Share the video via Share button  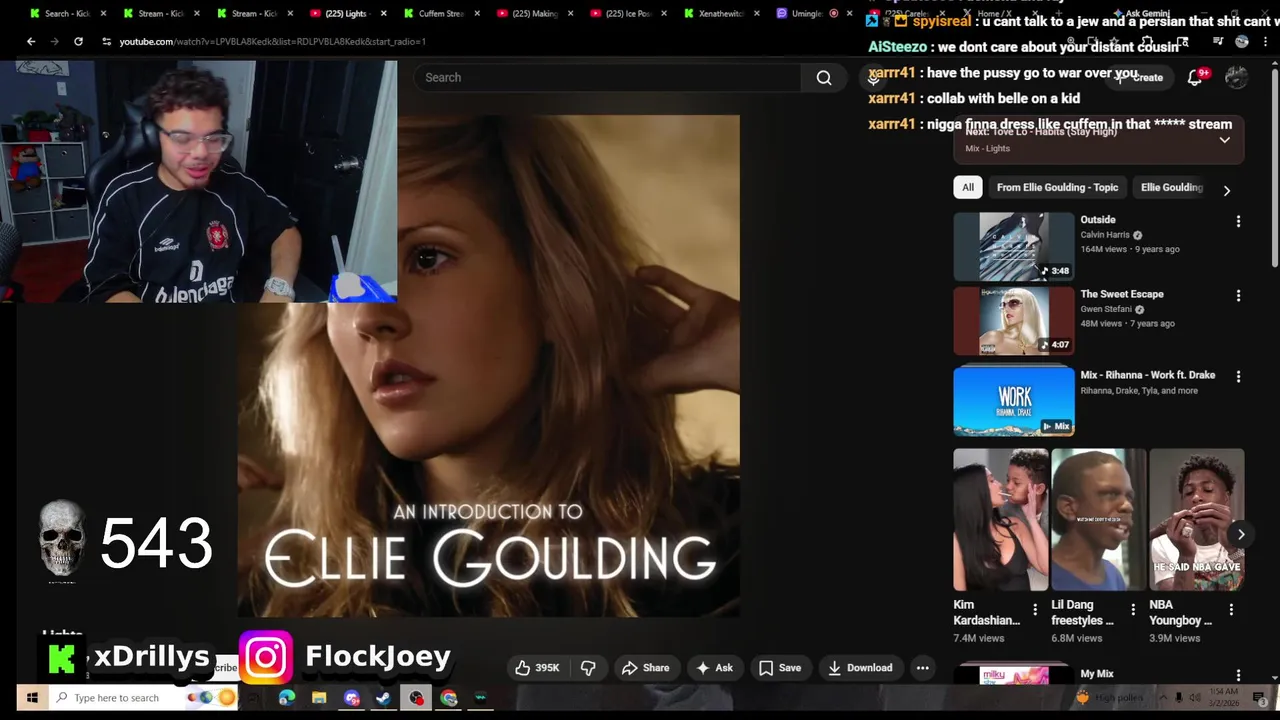(645, 668)
